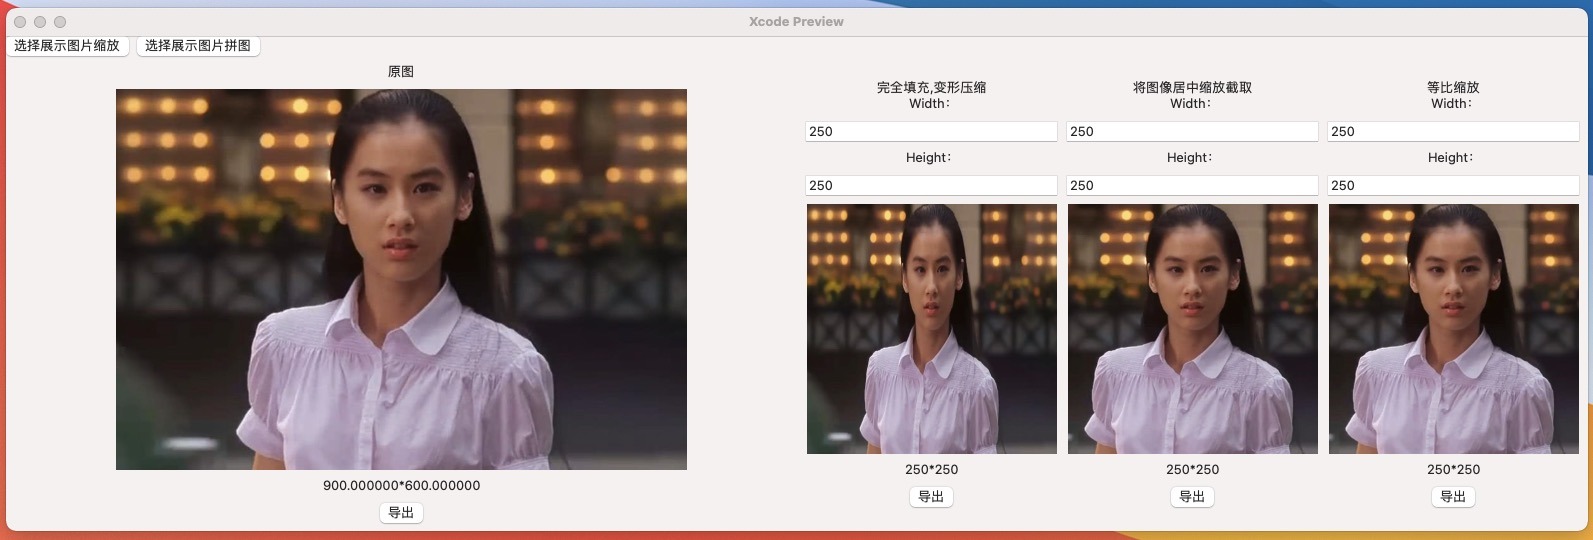Click the 等比缩放 heading
The height and width of the screenshot is (540, 1593).
[x=1453, y=87]
